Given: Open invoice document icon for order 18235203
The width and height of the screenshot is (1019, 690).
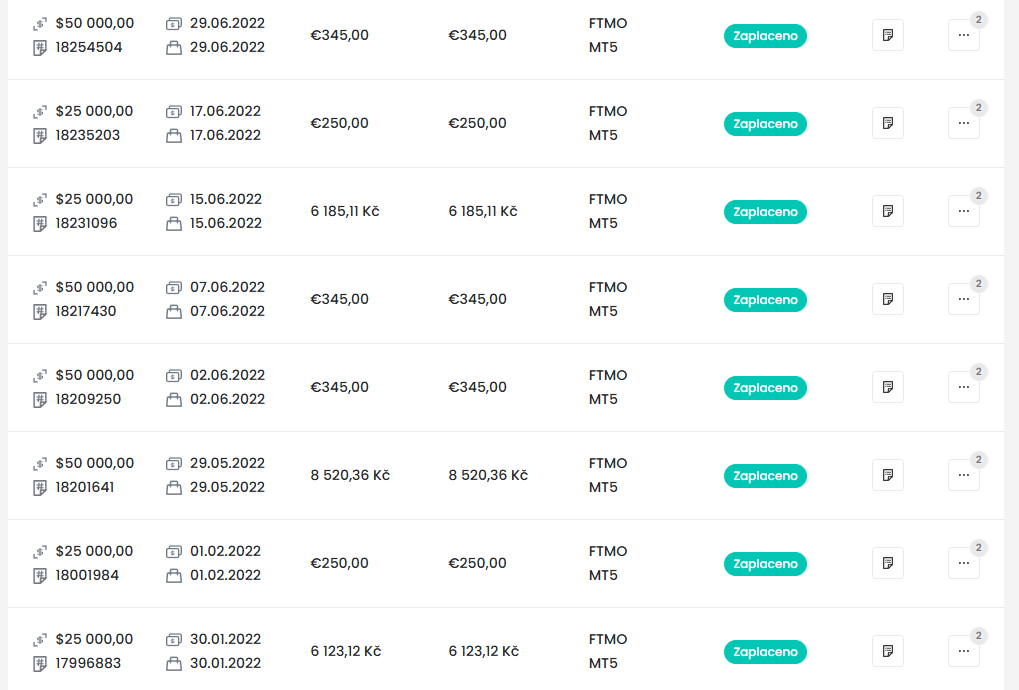Looking at the screenshot, I should click(x=888, y=124).
